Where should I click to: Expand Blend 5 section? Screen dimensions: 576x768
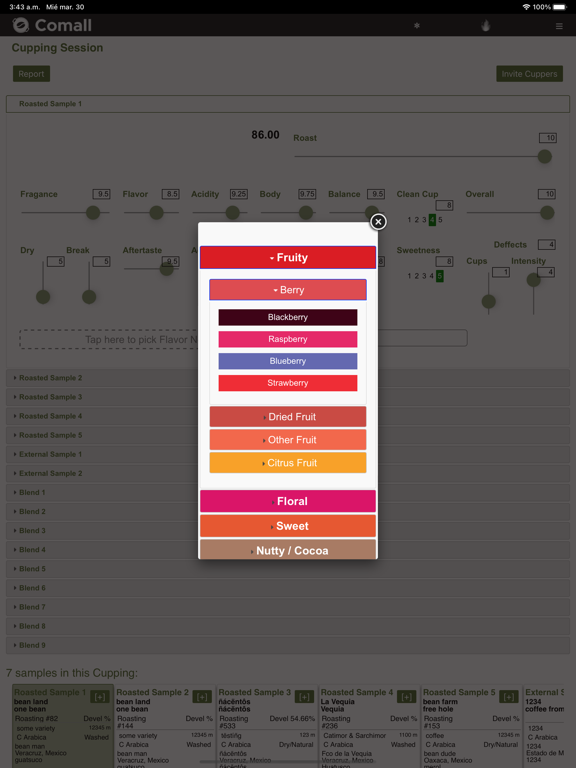click(288, 569)
